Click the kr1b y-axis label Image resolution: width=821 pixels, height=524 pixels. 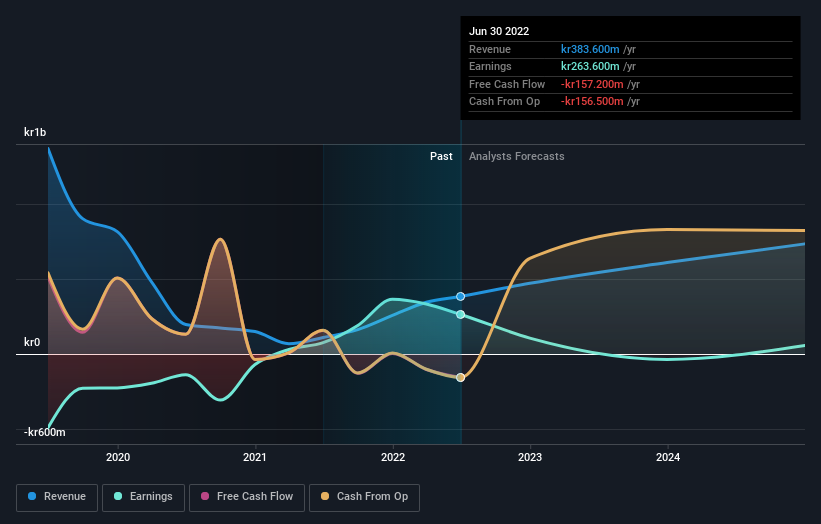coord(35,132)
